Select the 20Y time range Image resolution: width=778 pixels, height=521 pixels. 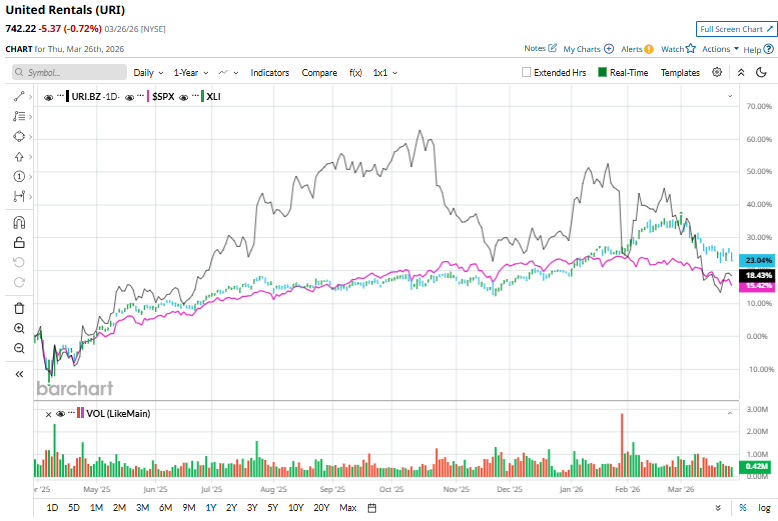[322, 508]
